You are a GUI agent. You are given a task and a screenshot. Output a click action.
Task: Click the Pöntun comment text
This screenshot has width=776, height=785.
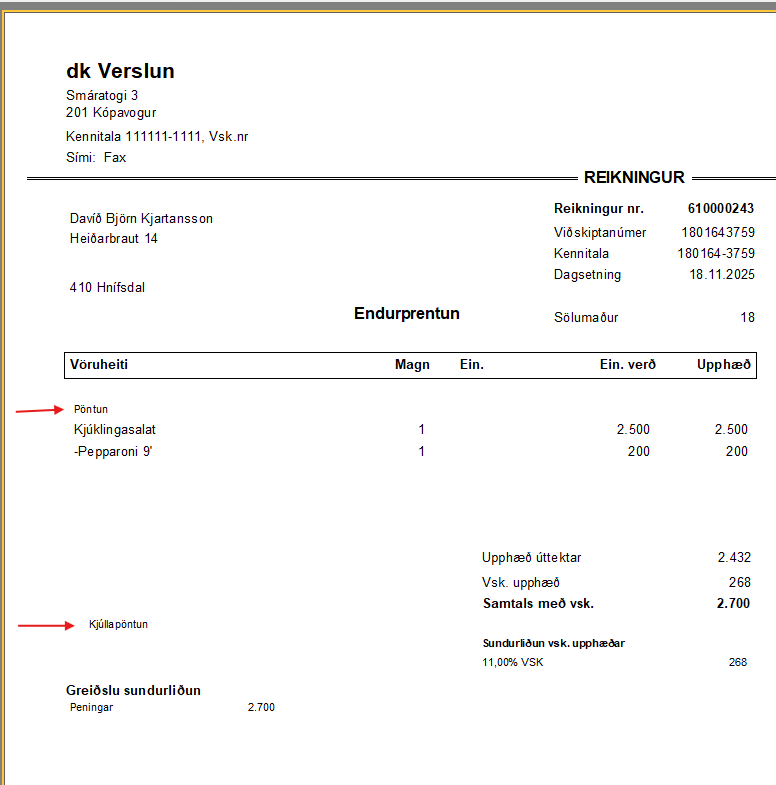(x=91, y=409)
